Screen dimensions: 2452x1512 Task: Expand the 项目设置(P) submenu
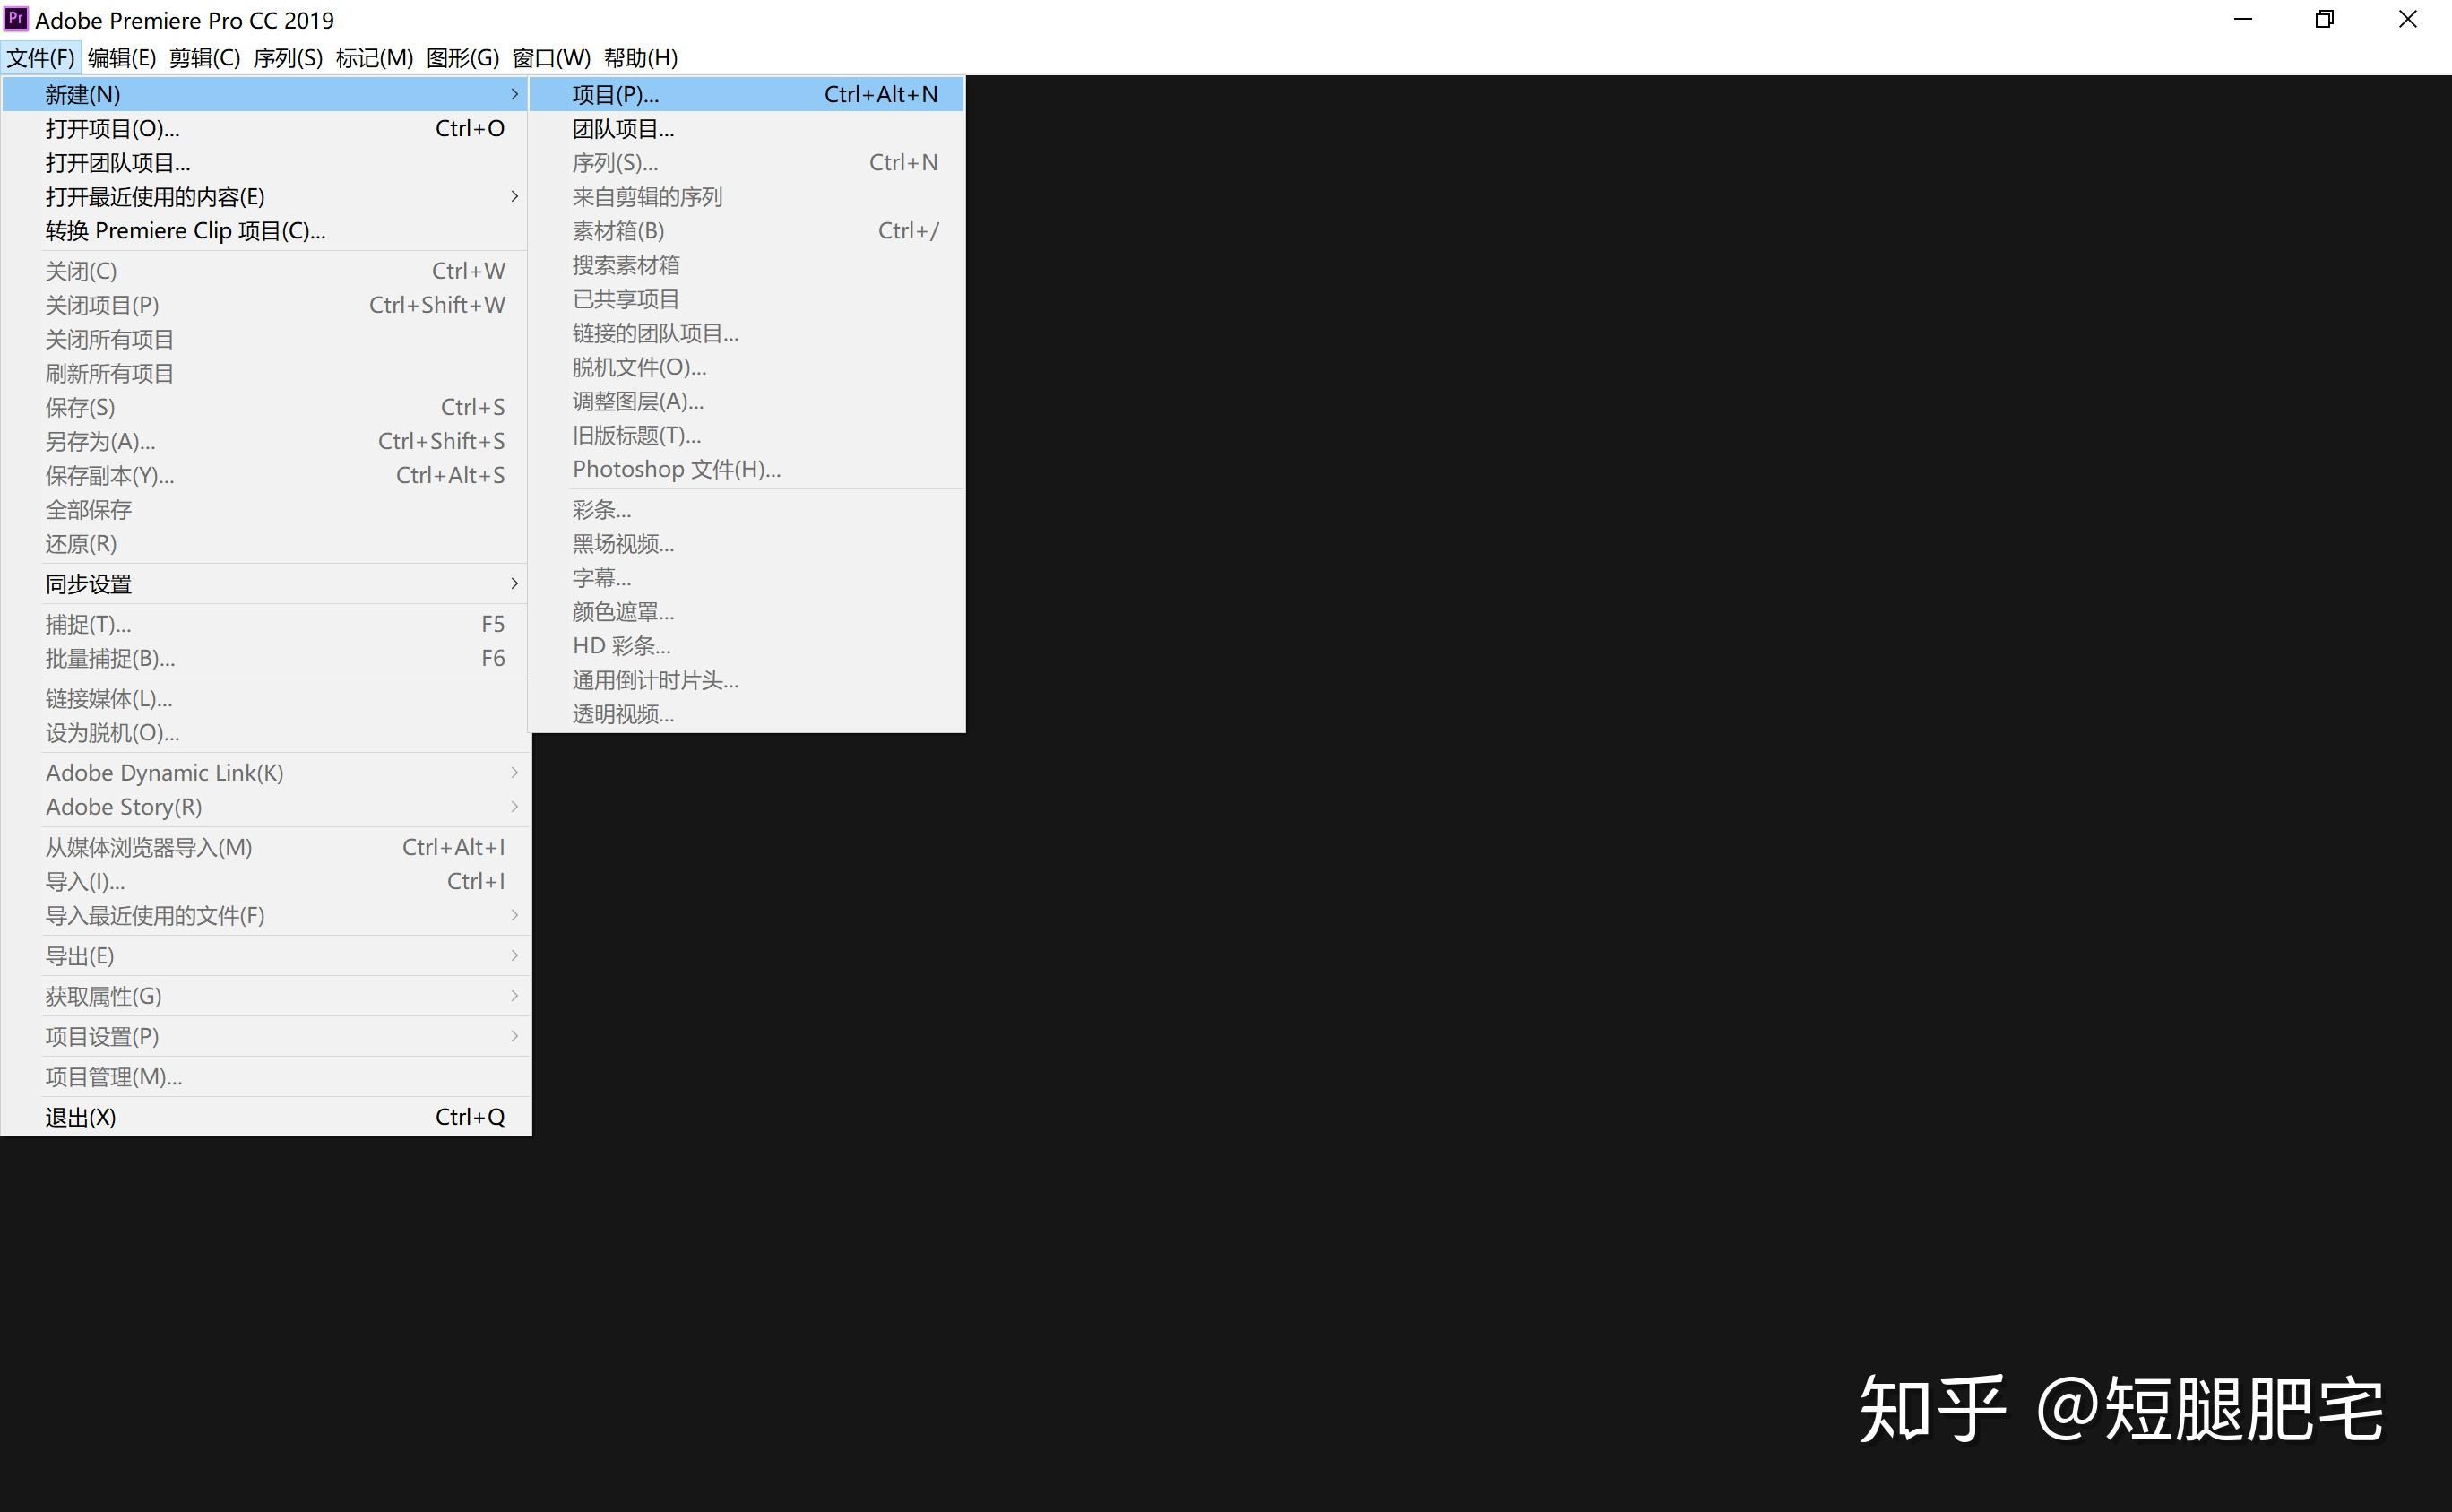pos(101,1036)
